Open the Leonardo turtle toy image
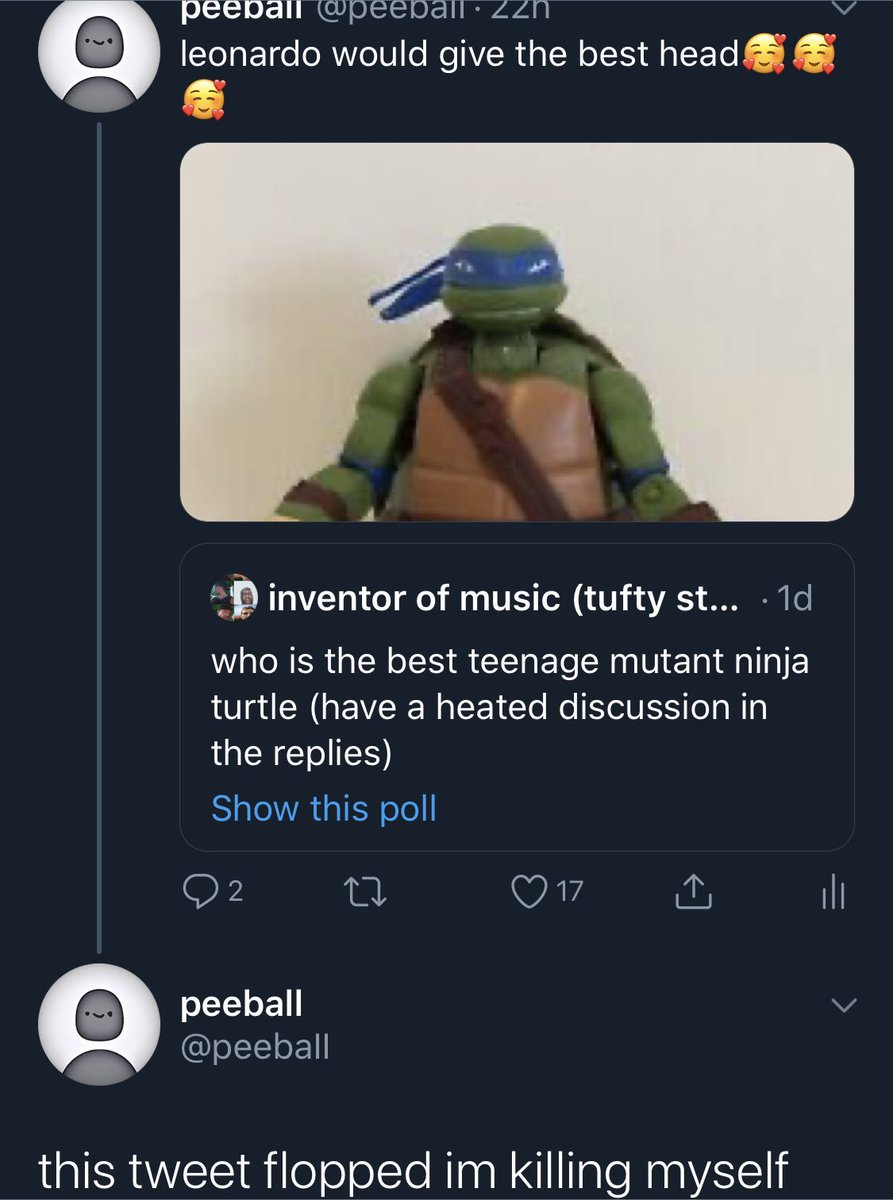Image resolution: width=893 pixels, height=1200 pixels. click(x=517, y=332)
